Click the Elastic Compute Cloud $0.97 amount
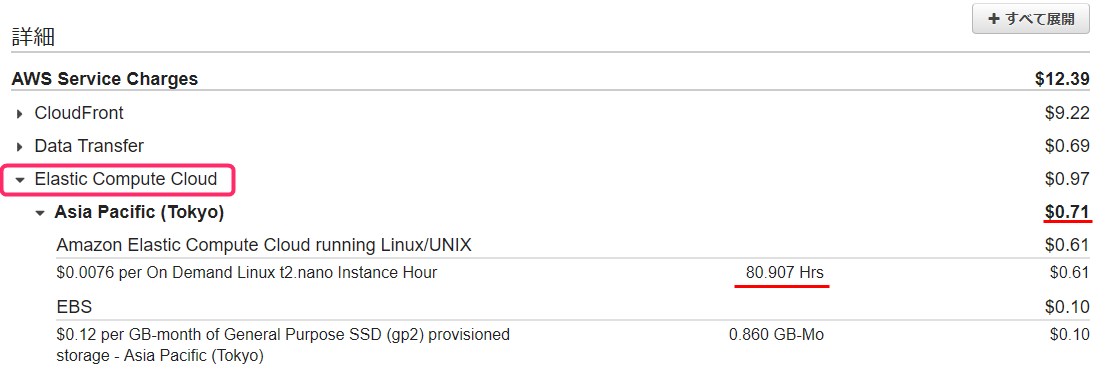The height and width of the screenshot is (372, 1107). point(1067,179)
